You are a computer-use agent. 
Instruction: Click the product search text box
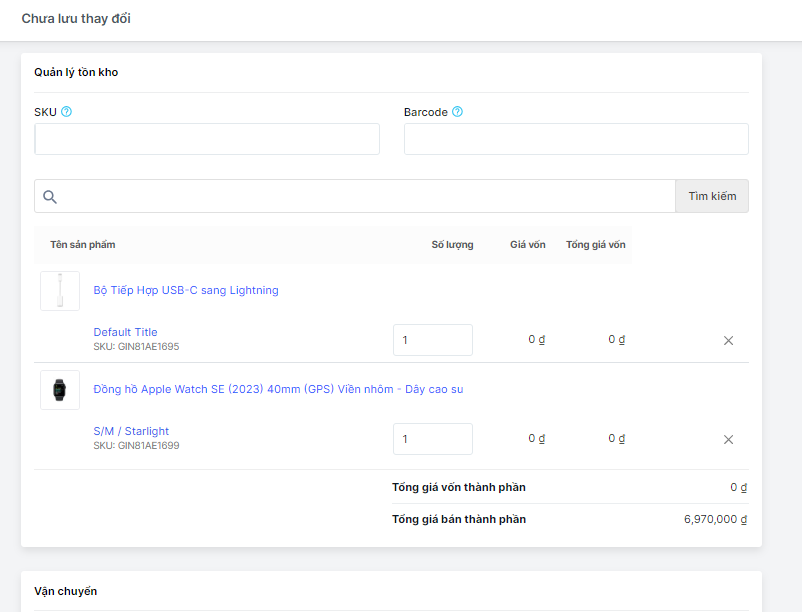355,196
